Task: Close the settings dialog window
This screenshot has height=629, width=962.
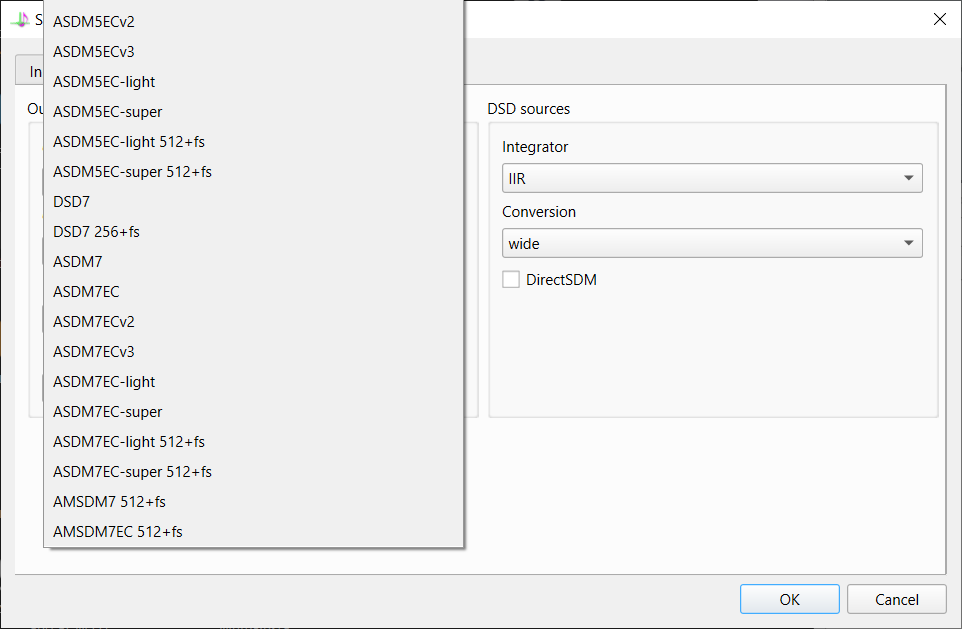Action: coord(939,19)
